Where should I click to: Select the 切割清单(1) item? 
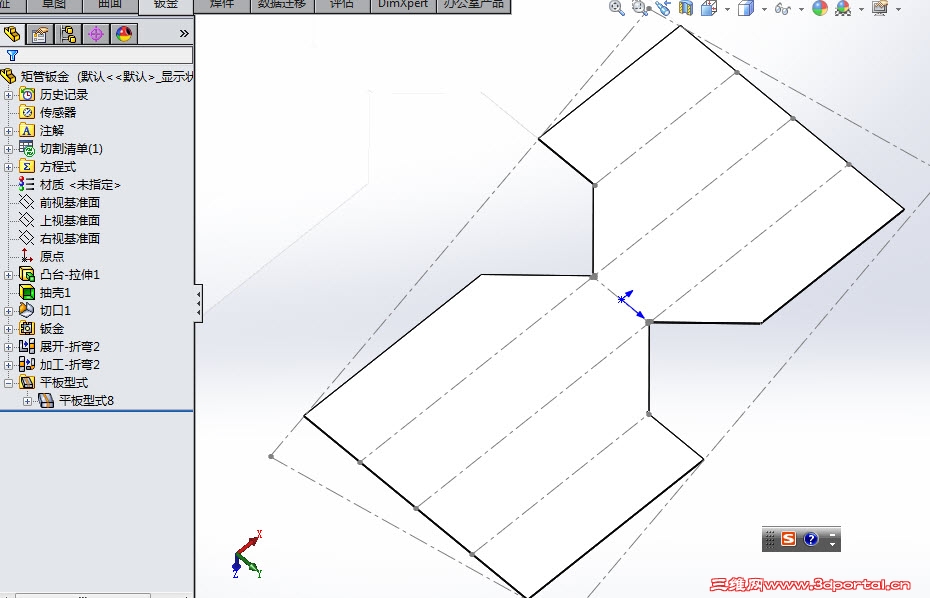[71, 148]
